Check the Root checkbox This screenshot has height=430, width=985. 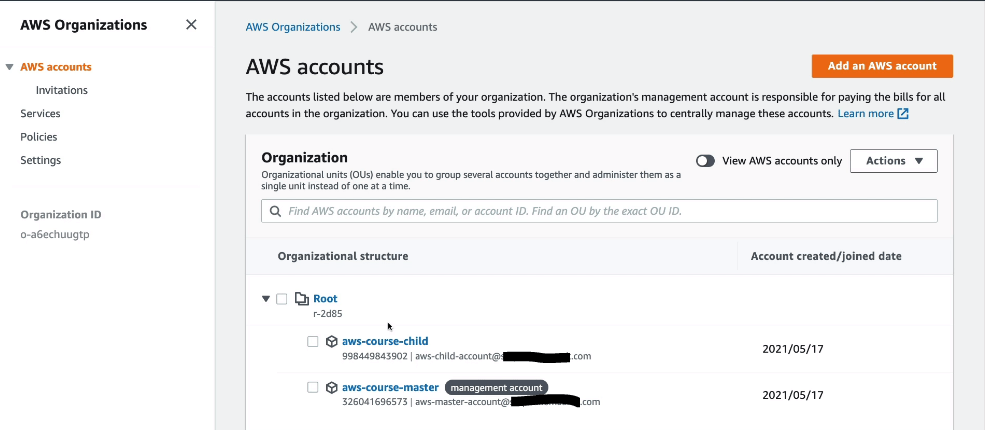pyautogui.click(x=282, y=299)
